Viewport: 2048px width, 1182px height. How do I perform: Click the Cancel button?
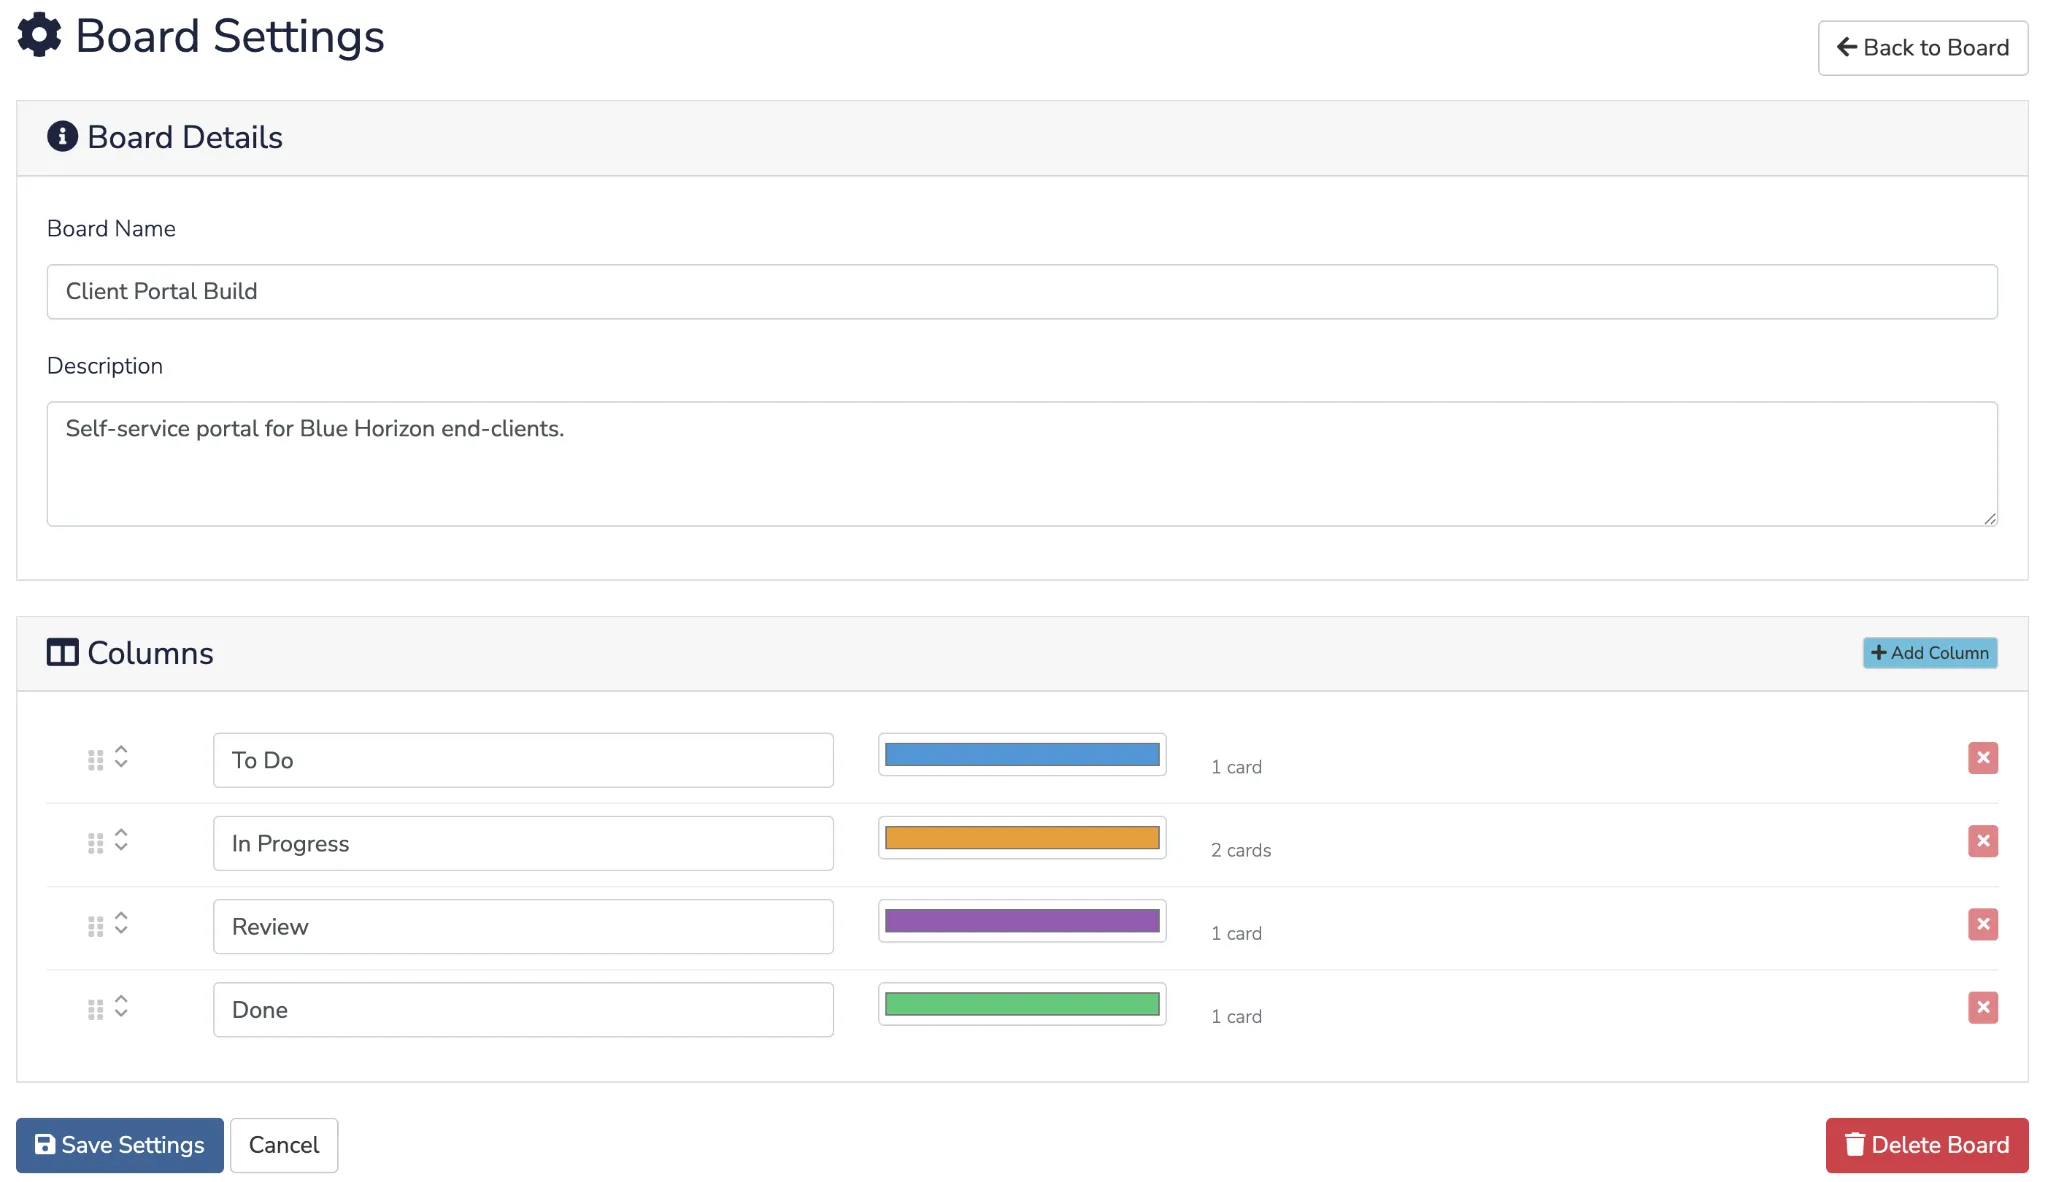point(284,1144)
